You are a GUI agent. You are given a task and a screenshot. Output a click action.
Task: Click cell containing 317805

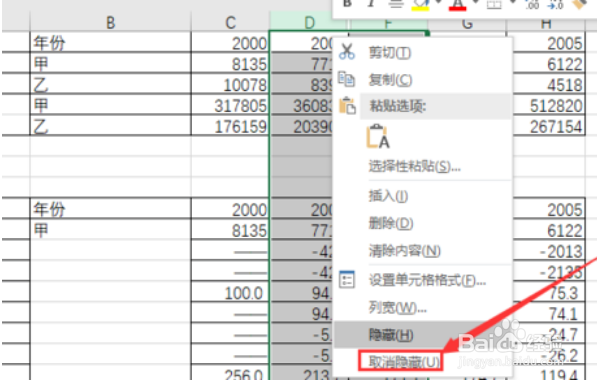(x=230, y=105)
